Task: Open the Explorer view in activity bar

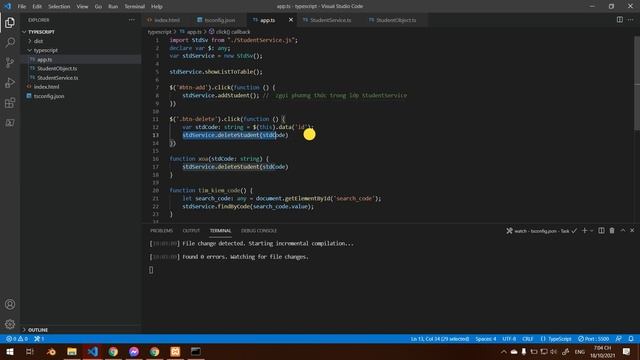Action: click(x=10, y=22)
